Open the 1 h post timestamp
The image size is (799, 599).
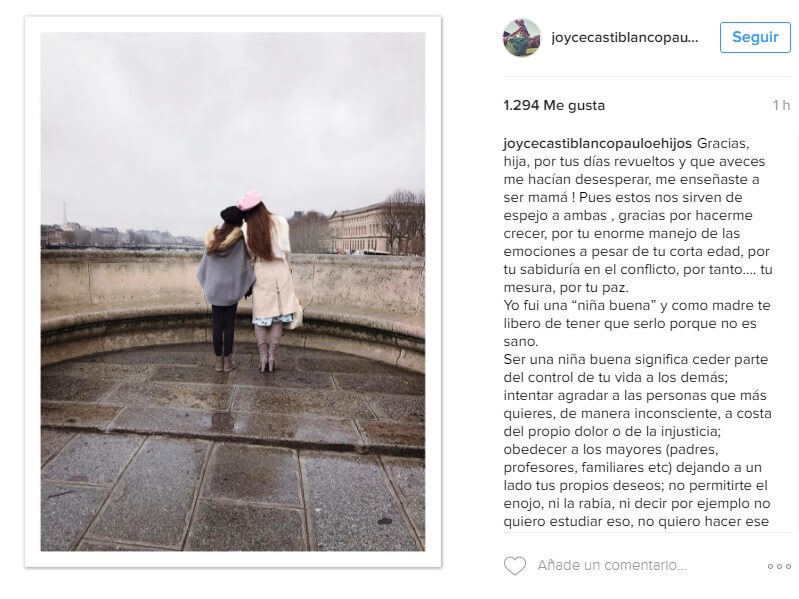pyautogui.click(x=781, y=105)
